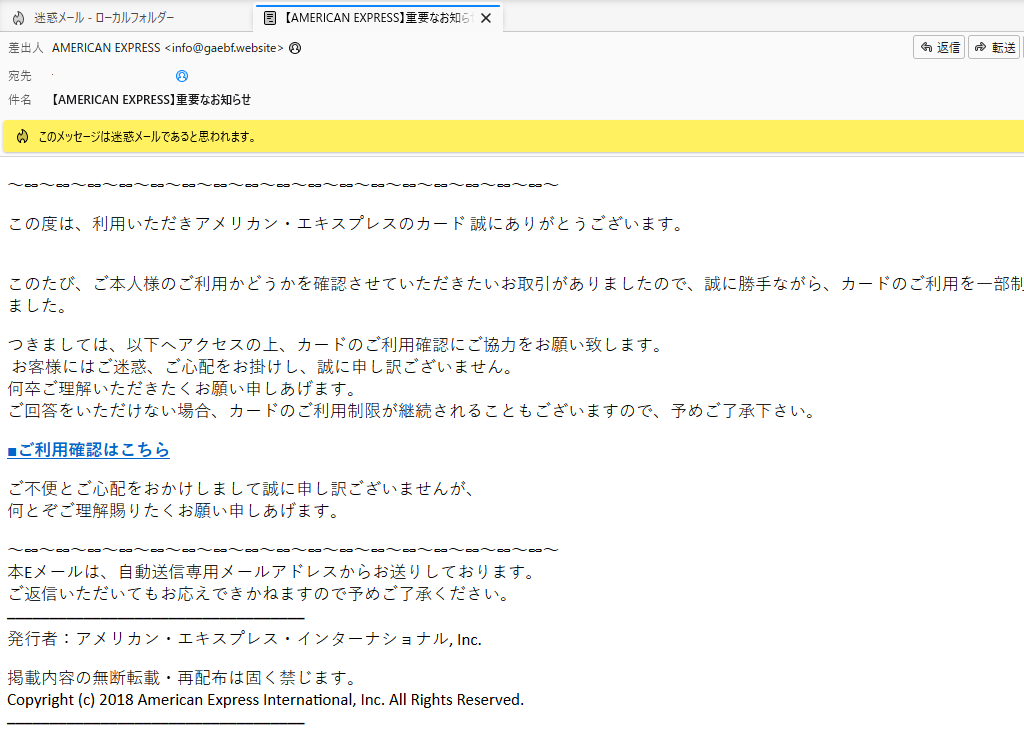
Task: Click the line ご返信いただいてもお応えできかねます
Action: click(x=259, y=594)
